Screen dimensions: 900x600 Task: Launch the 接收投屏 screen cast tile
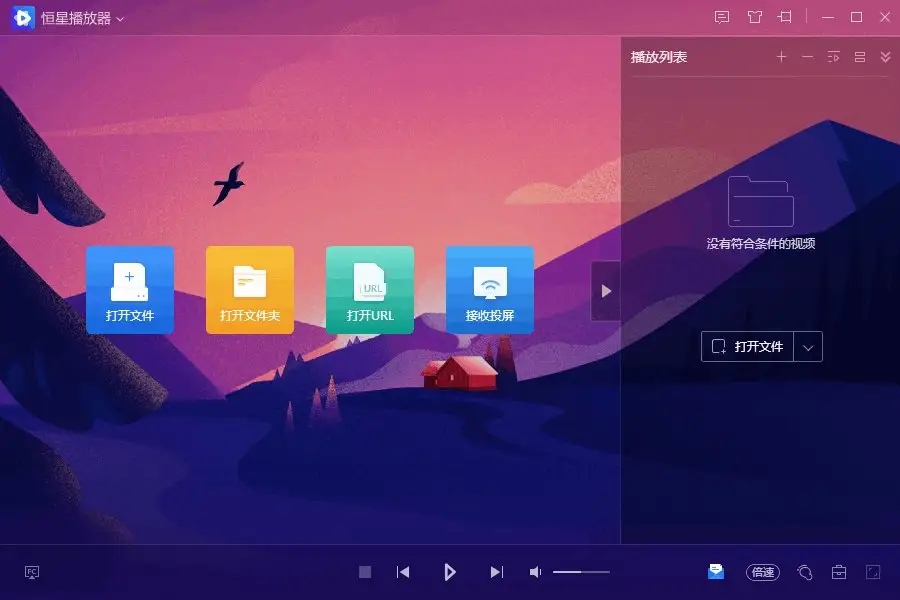(490, 290)
